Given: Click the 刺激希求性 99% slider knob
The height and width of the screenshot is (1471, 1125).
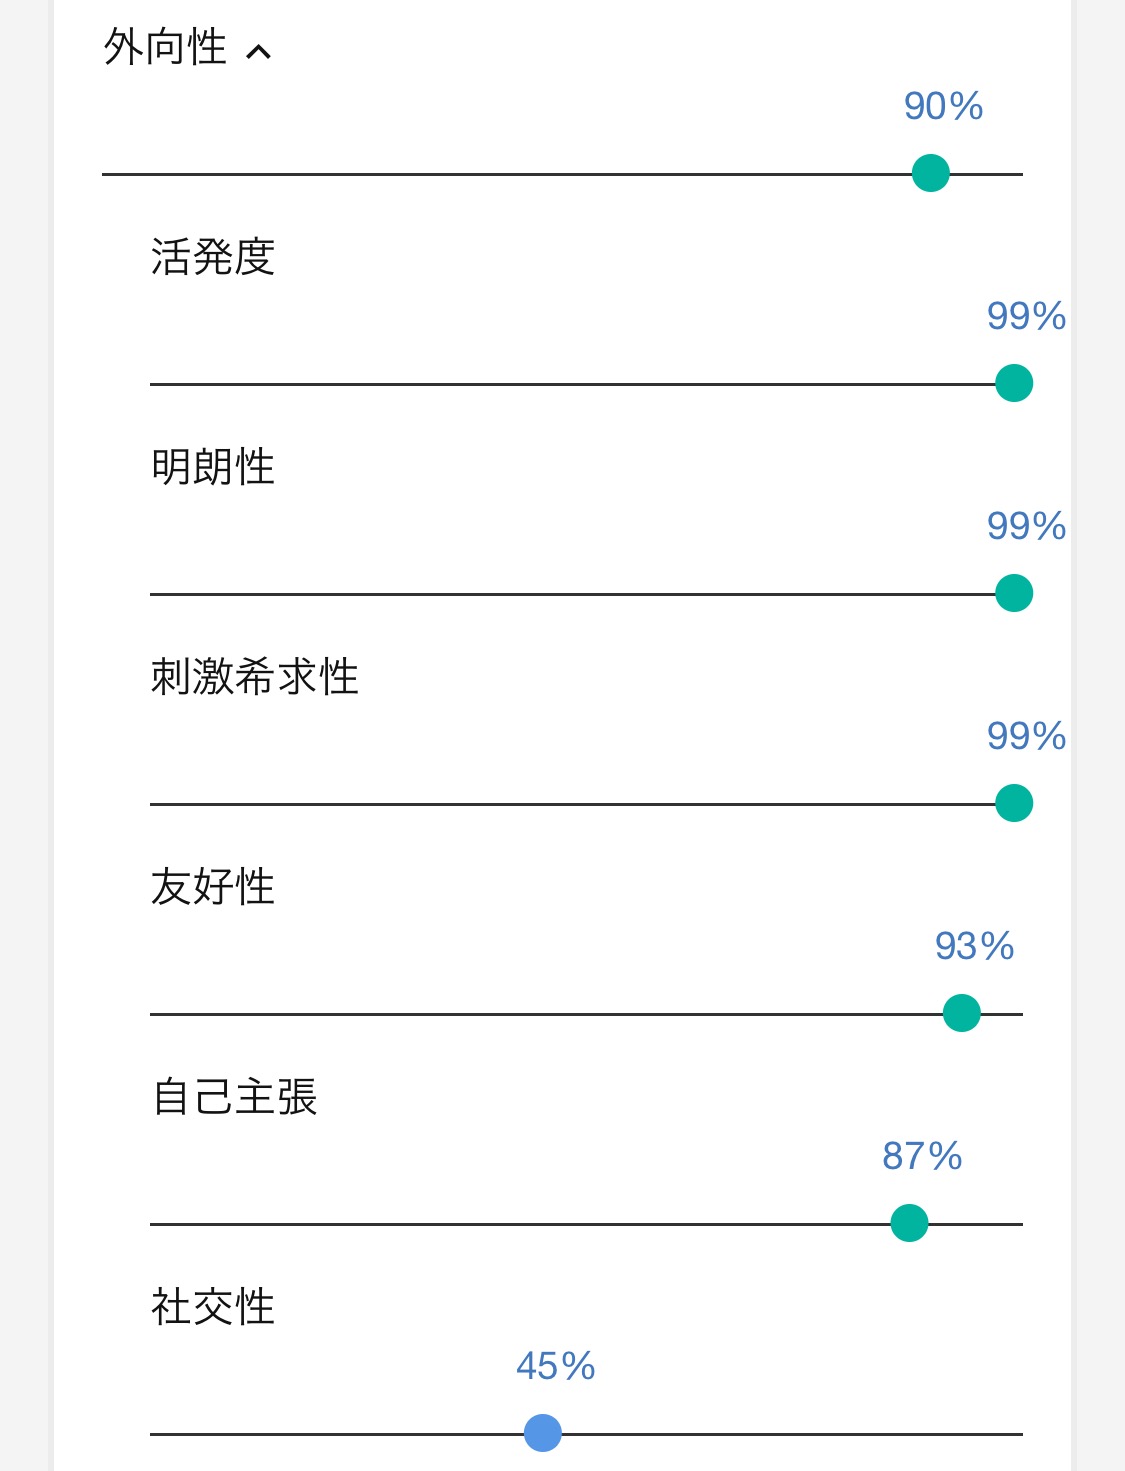Looking at the screenshot, I should click(x=1014, y=803).
